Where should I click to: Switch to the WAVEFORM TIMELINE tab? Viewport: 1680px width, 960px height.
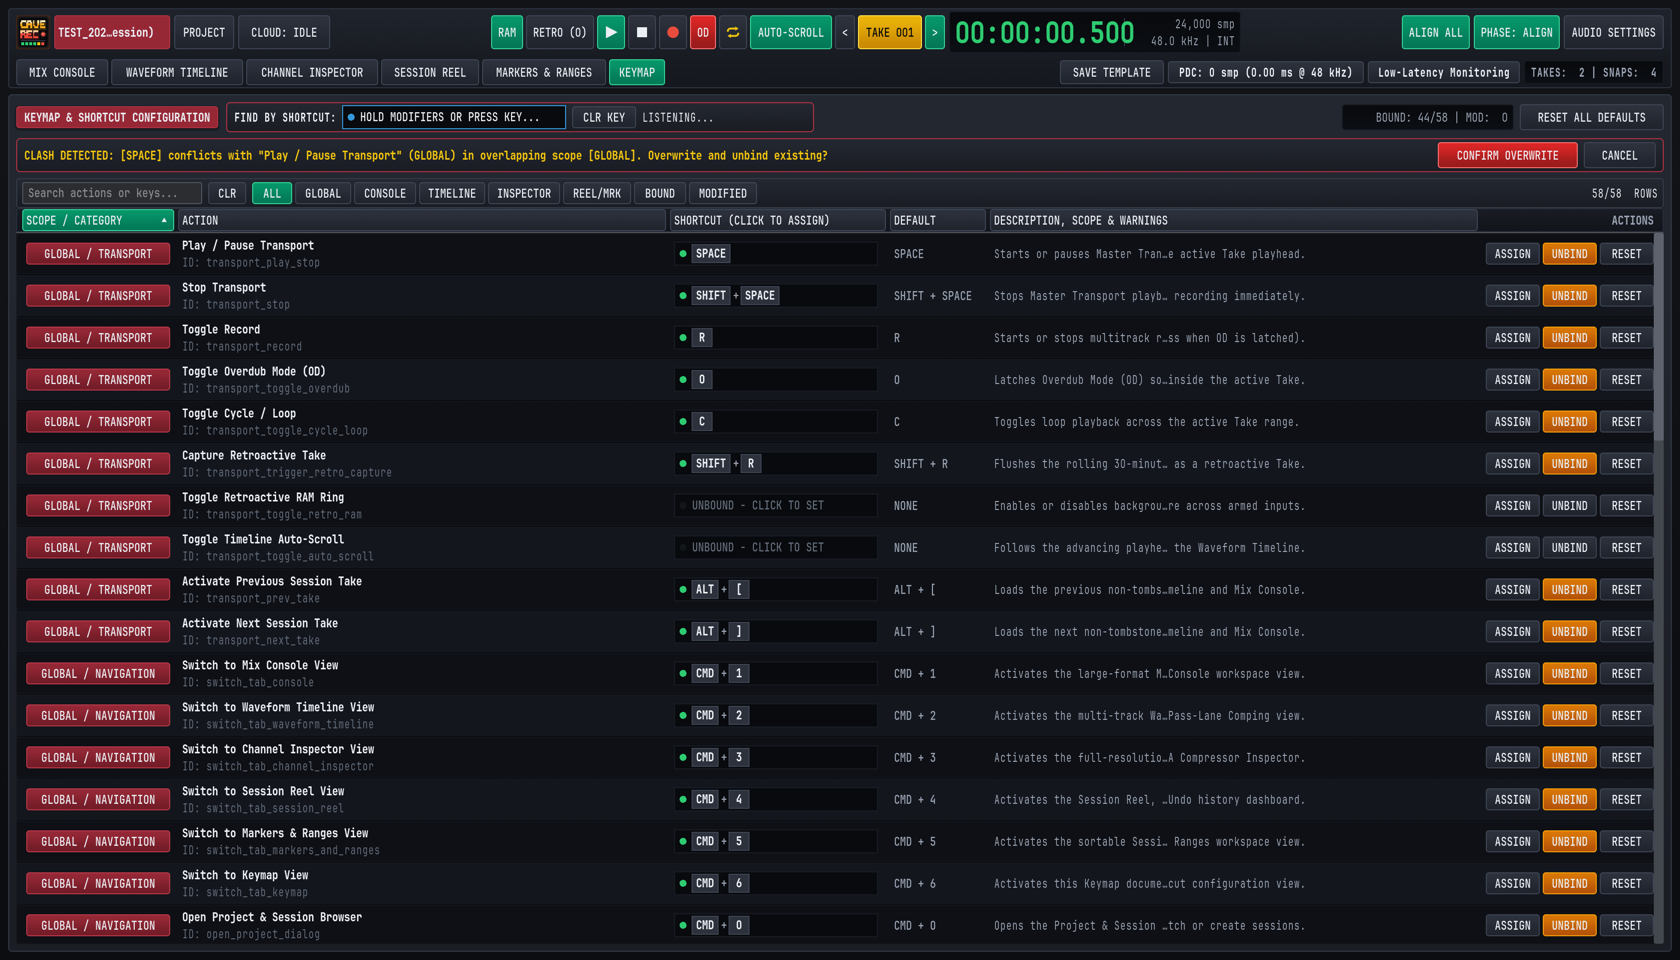click(177, 72)
